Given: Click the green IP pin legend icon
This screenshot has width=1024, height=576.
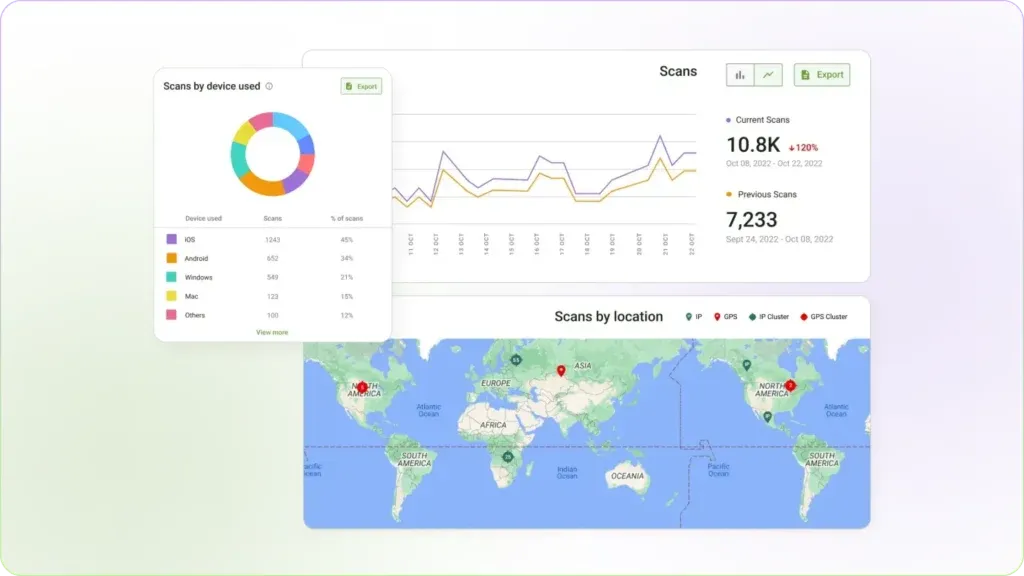Looking at the screenshot, I should [x=689, y=316].
